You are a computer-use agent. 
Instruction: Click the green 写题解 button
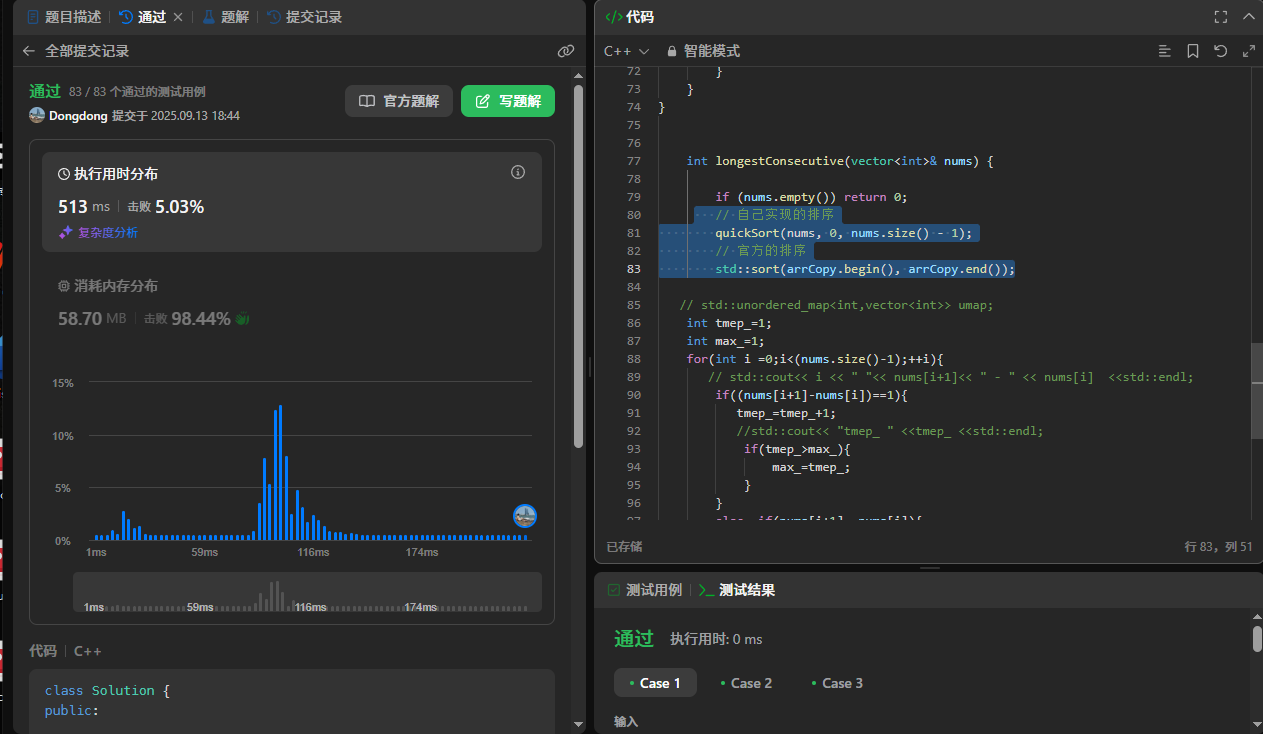coord(508,101)
